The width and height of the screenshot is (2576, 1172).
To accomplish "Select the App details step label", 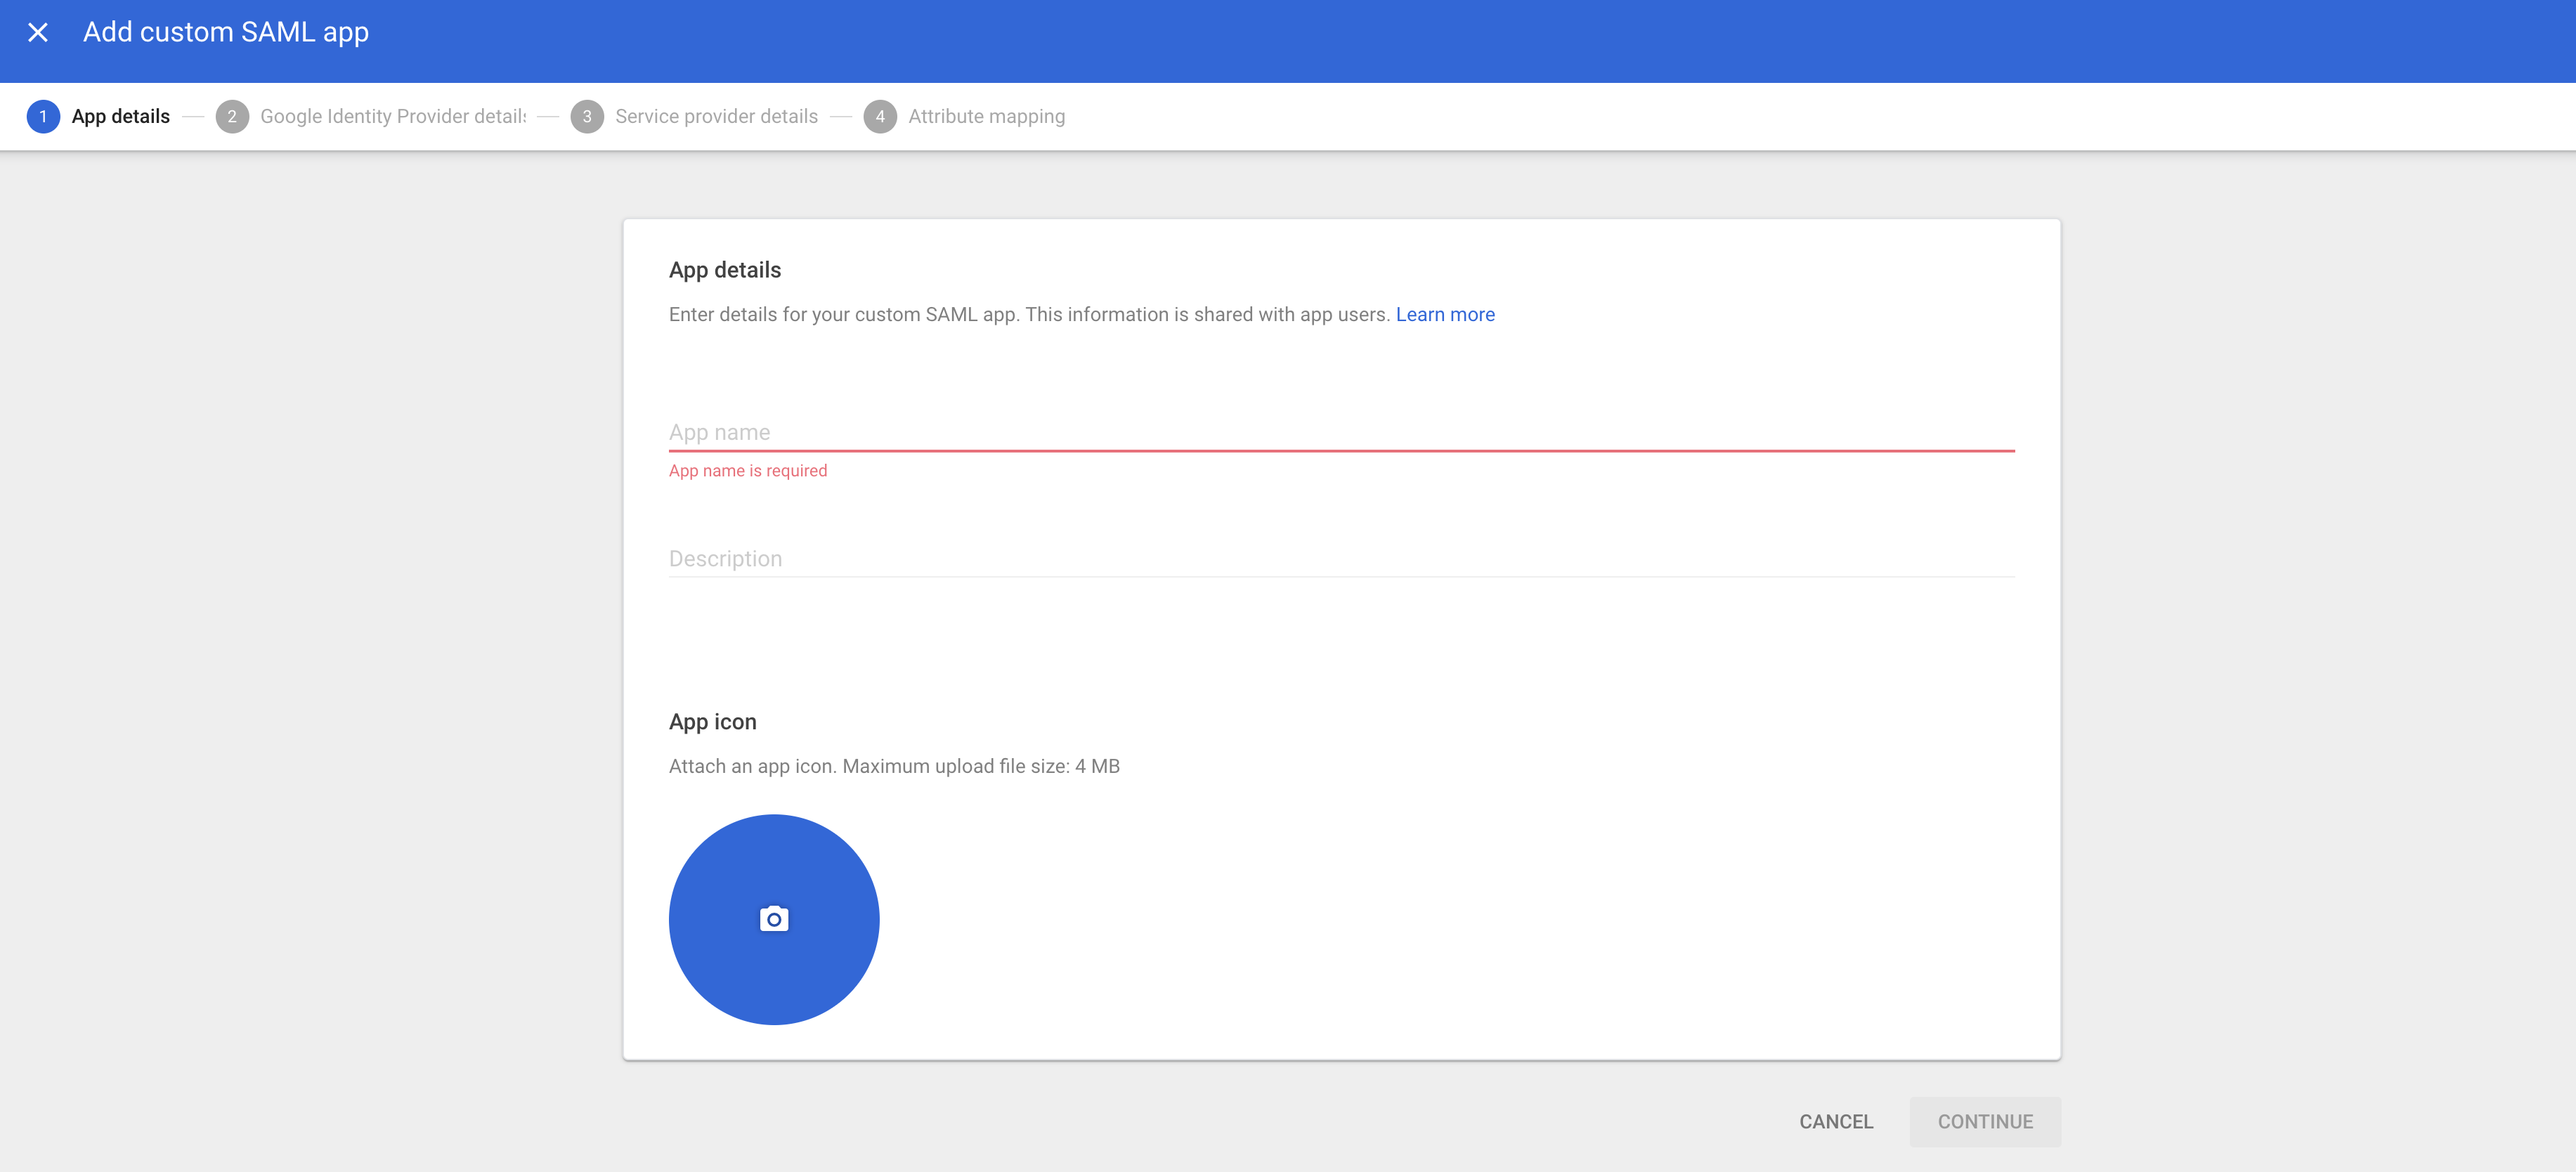I will 121,116.
